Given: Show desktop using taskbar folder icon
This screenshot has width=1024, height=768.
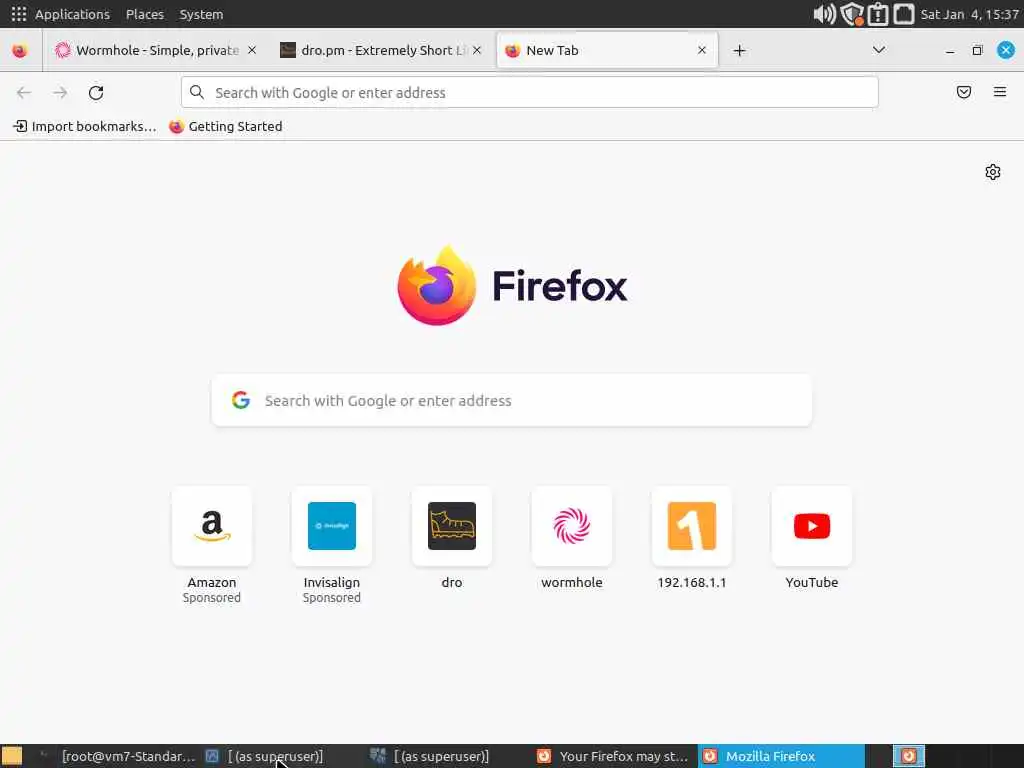Looking at the screenshot, I should [12, 756].
